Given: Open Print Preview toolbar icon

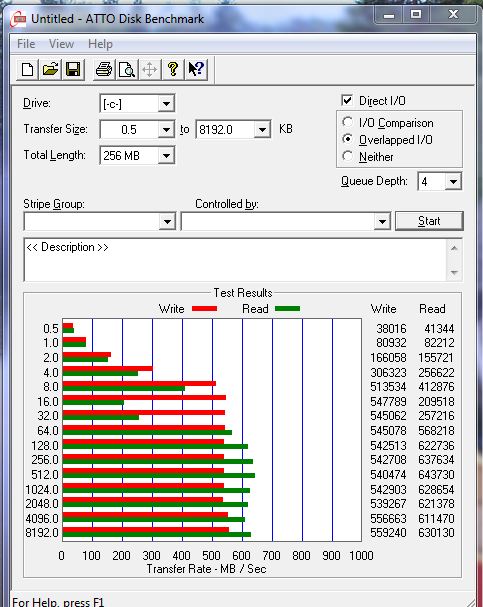Looking at the screenshot, I should coord(127,70).
